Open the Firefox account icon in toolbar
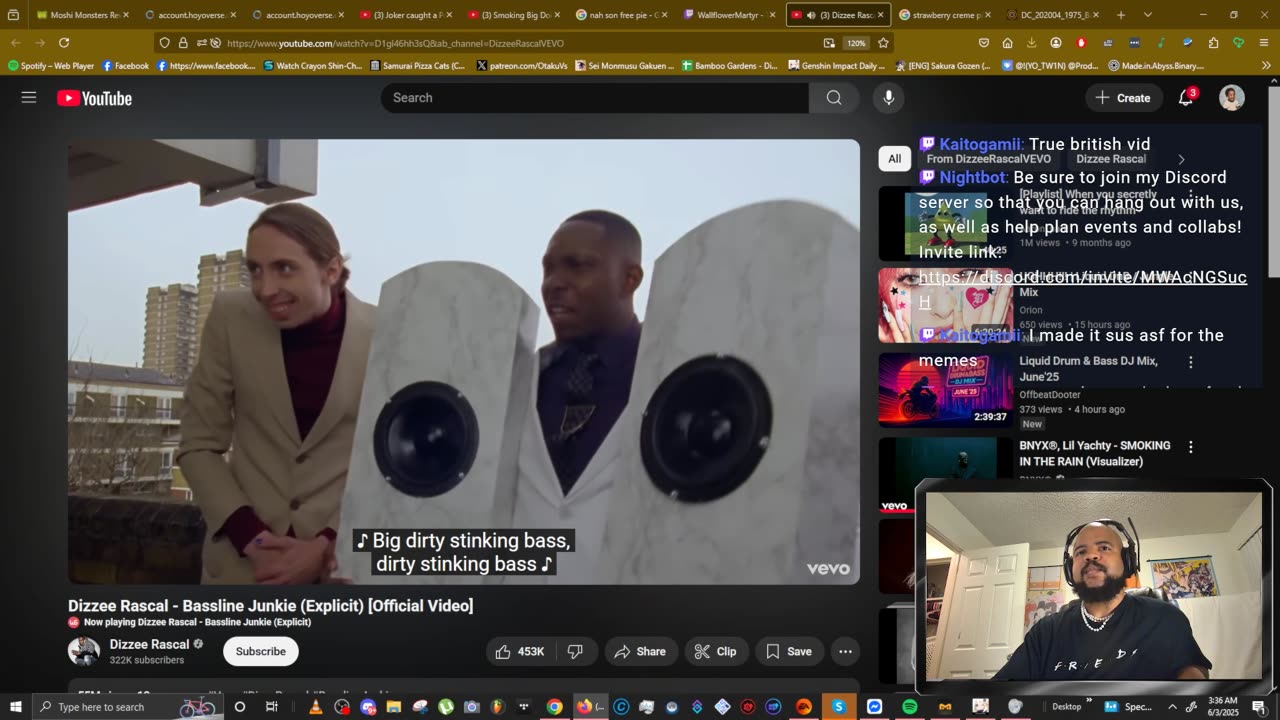This screenshot has height=720, width=1280. point(1056,43)
